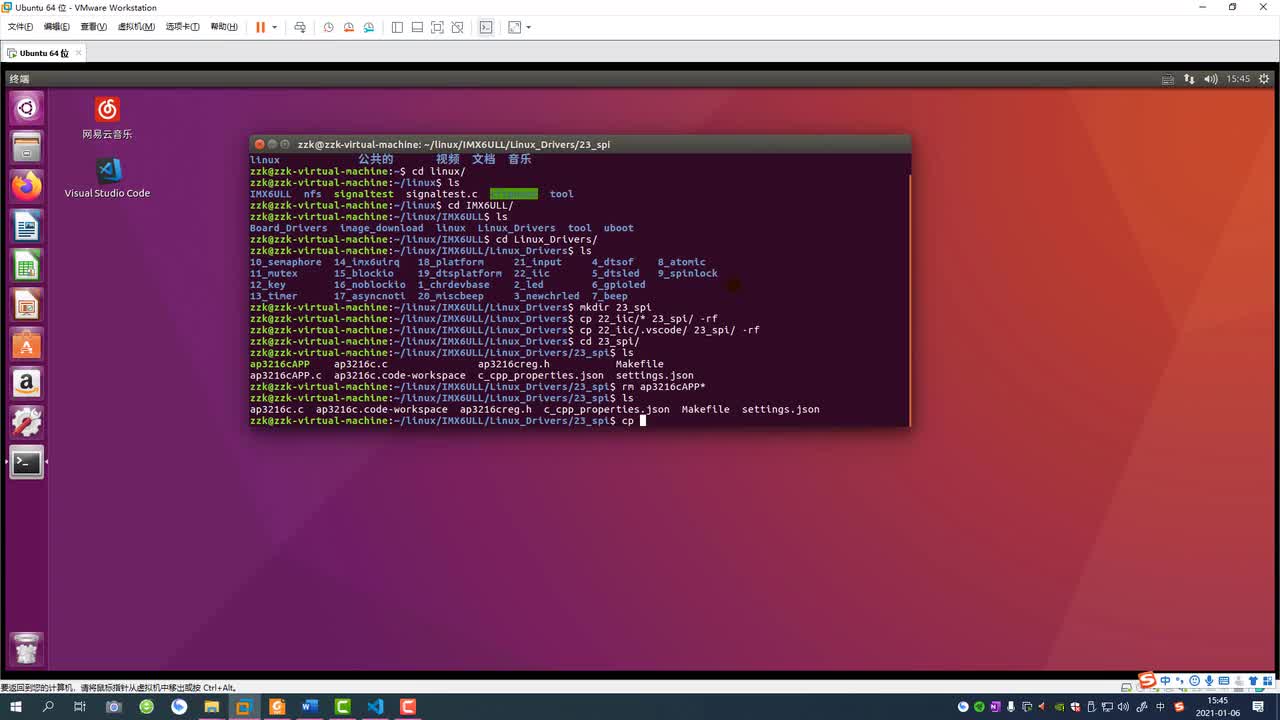This screenshot has height=720, width=1280.
Task: Click the stretch guest display icon
Action: tap(515, 27)
